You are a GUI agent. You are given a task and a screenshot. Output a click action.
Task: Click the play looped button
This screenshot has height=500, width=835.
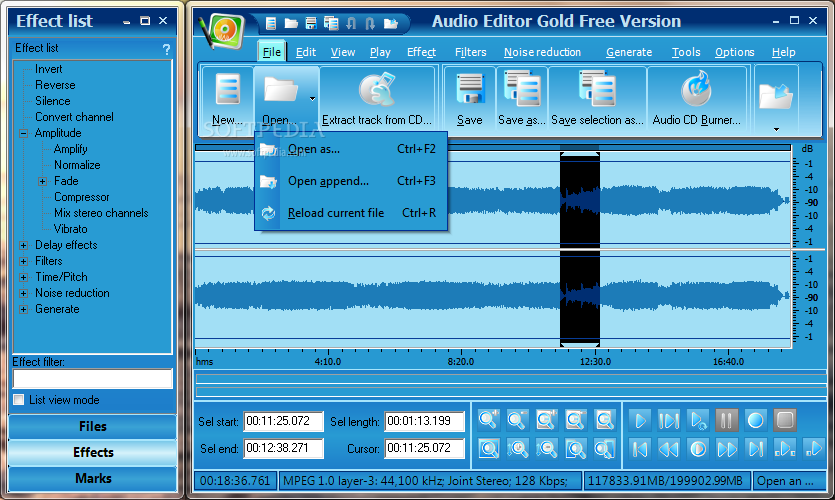pos(698,420)
